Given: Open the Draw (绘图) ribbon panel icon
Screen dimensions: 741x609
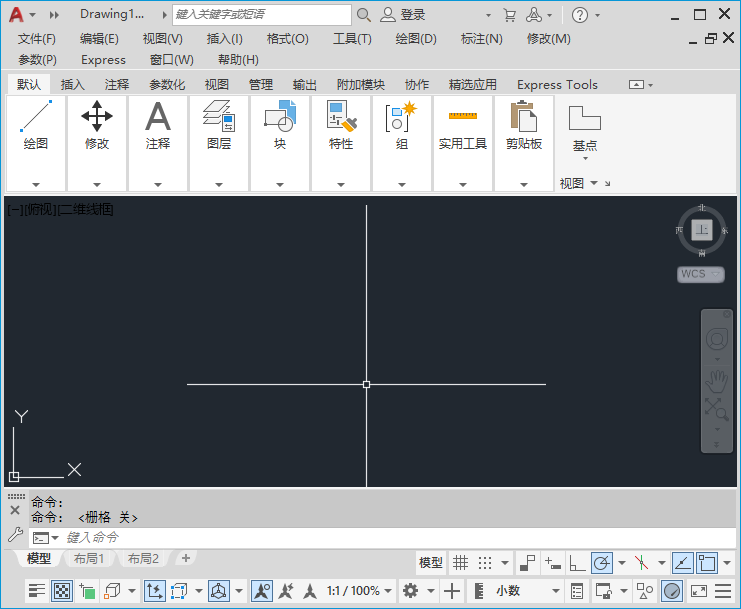Looking at the screenshot, I should point(36,116).
